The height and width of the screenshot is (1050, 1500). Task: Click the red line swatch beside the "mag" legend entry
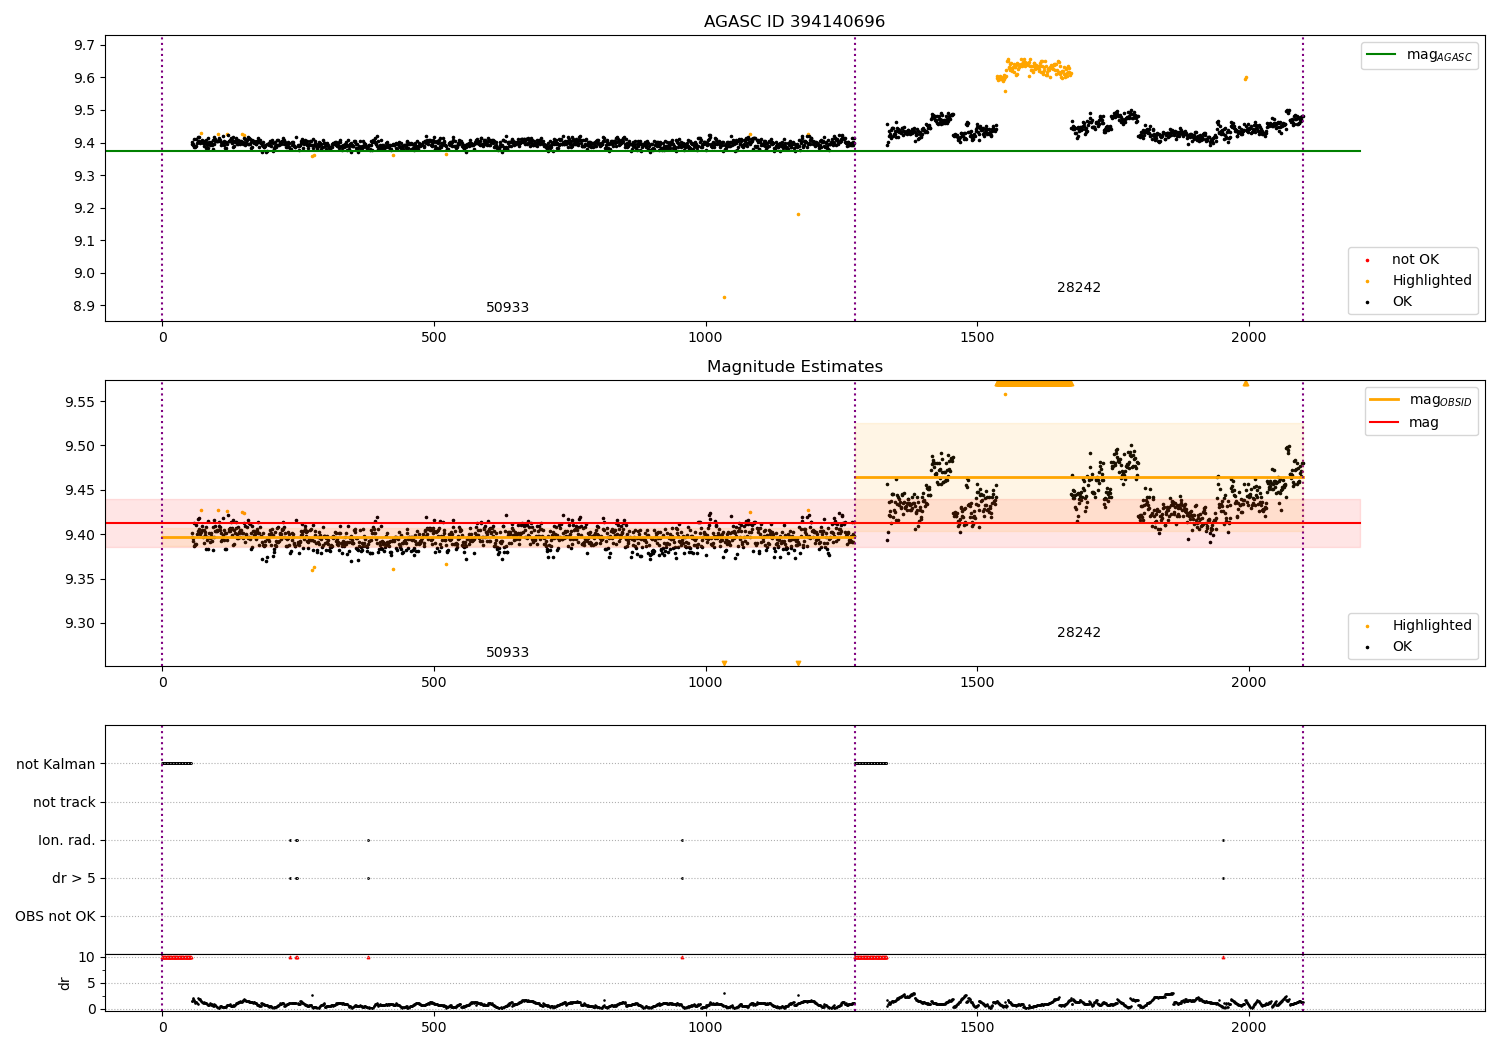coord(1385,422)
